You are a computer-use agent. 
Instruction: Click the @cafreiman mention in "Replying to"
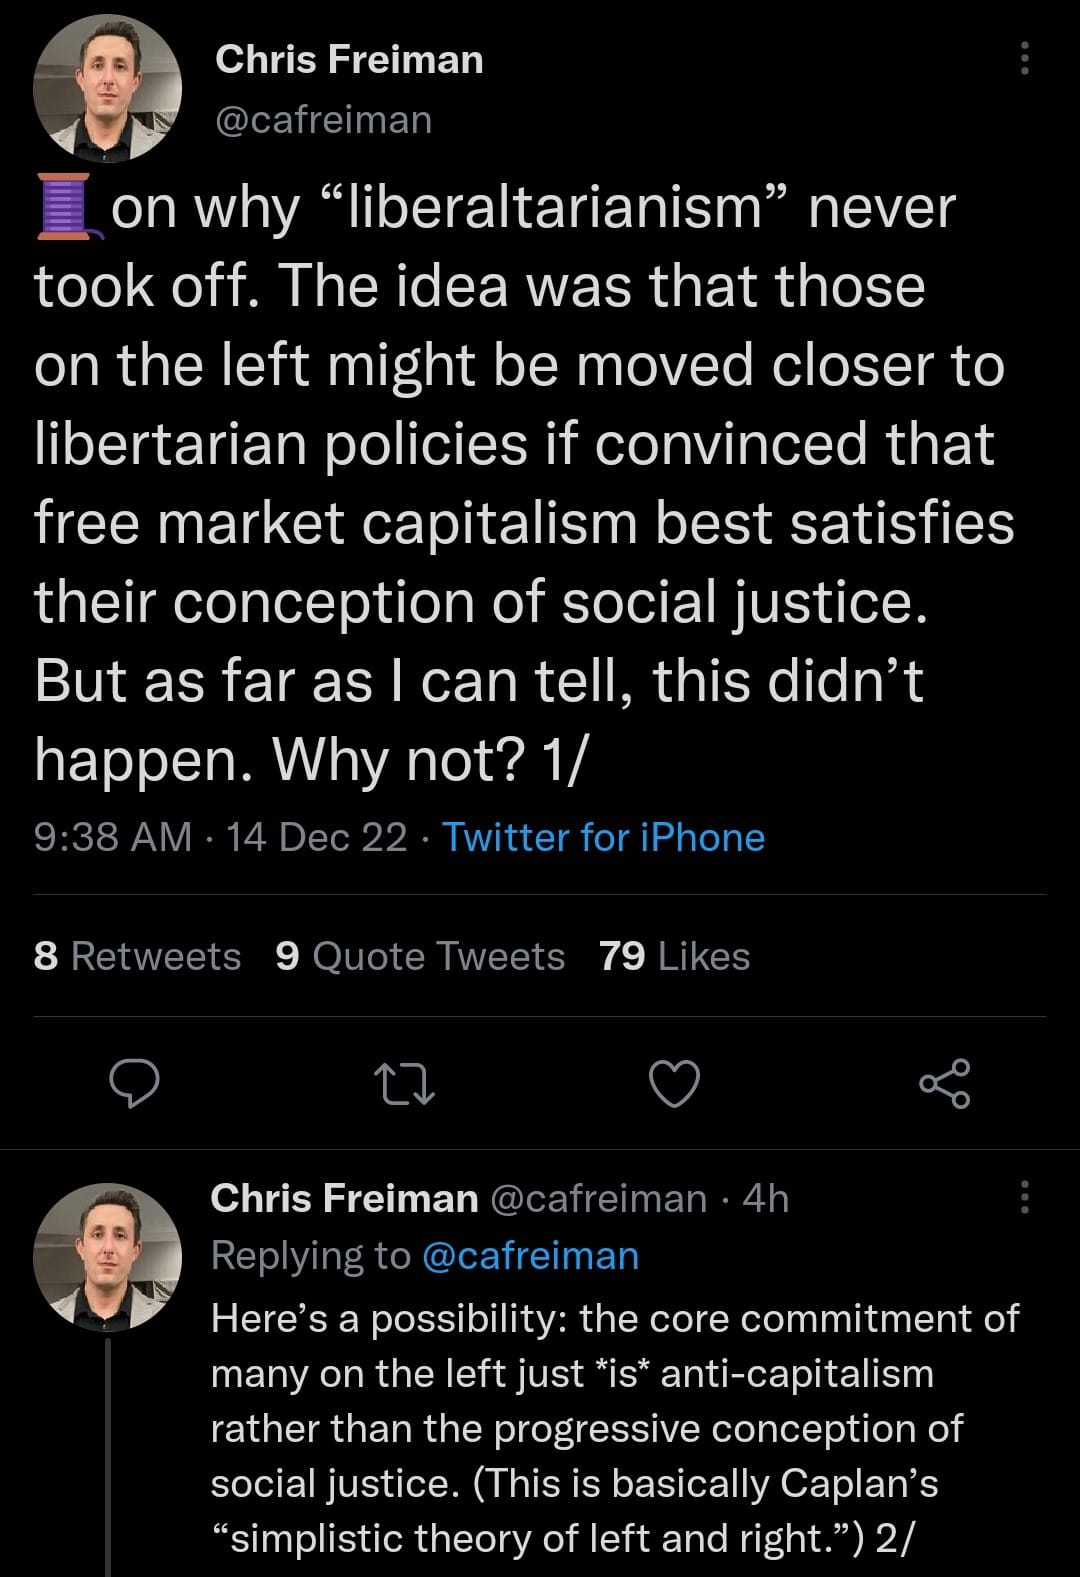click(531, 1255)
